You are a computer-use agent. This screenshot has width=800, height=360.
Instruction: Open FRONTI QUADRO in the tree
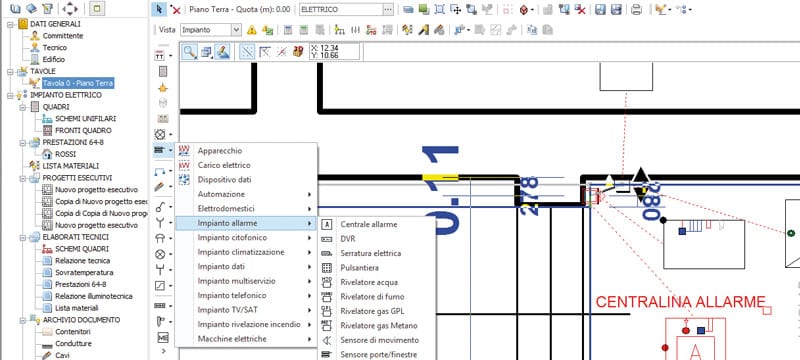click(83, 130)
